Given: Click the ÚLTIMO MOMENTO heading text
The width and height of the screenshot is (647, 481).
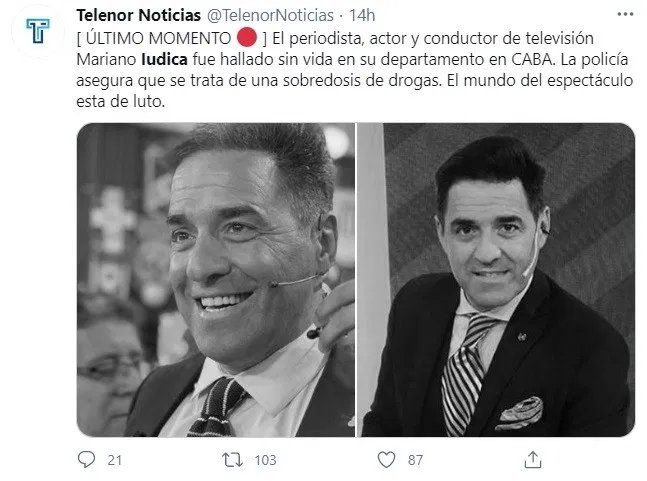Looking at the screenshot, I should tap(158, 38).
